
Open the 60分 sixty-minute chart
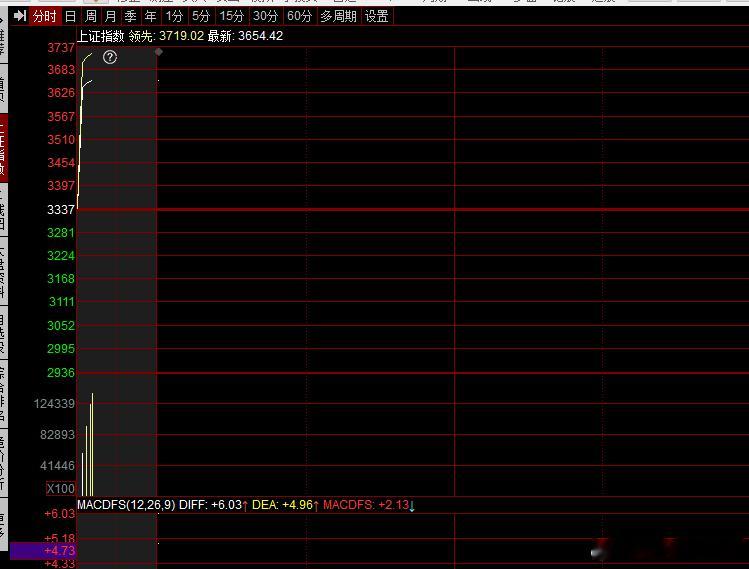[x=300, y=16]
